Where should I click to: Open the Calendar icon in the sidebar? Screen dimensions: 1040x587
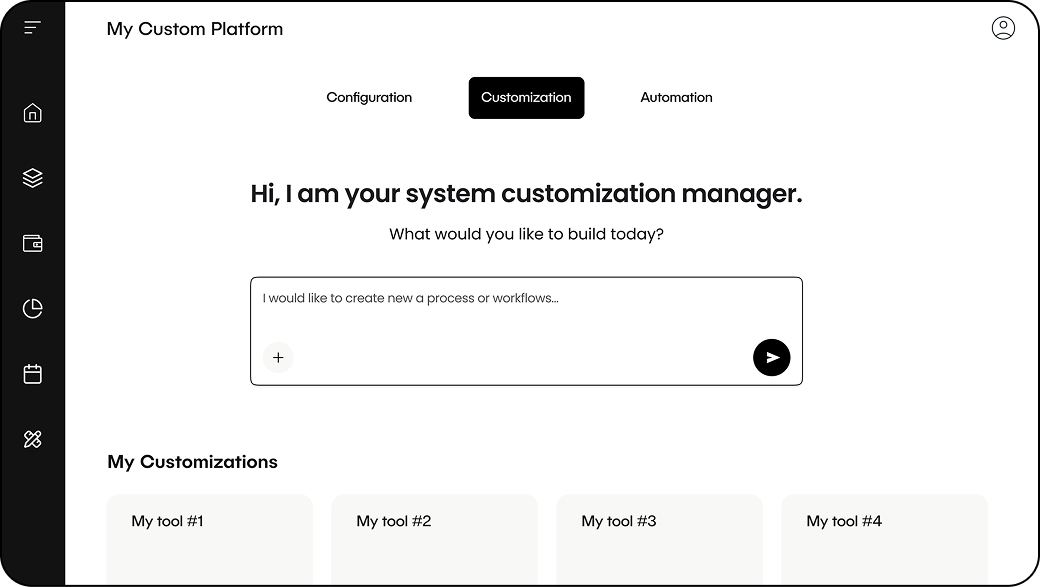pos(32,373)
